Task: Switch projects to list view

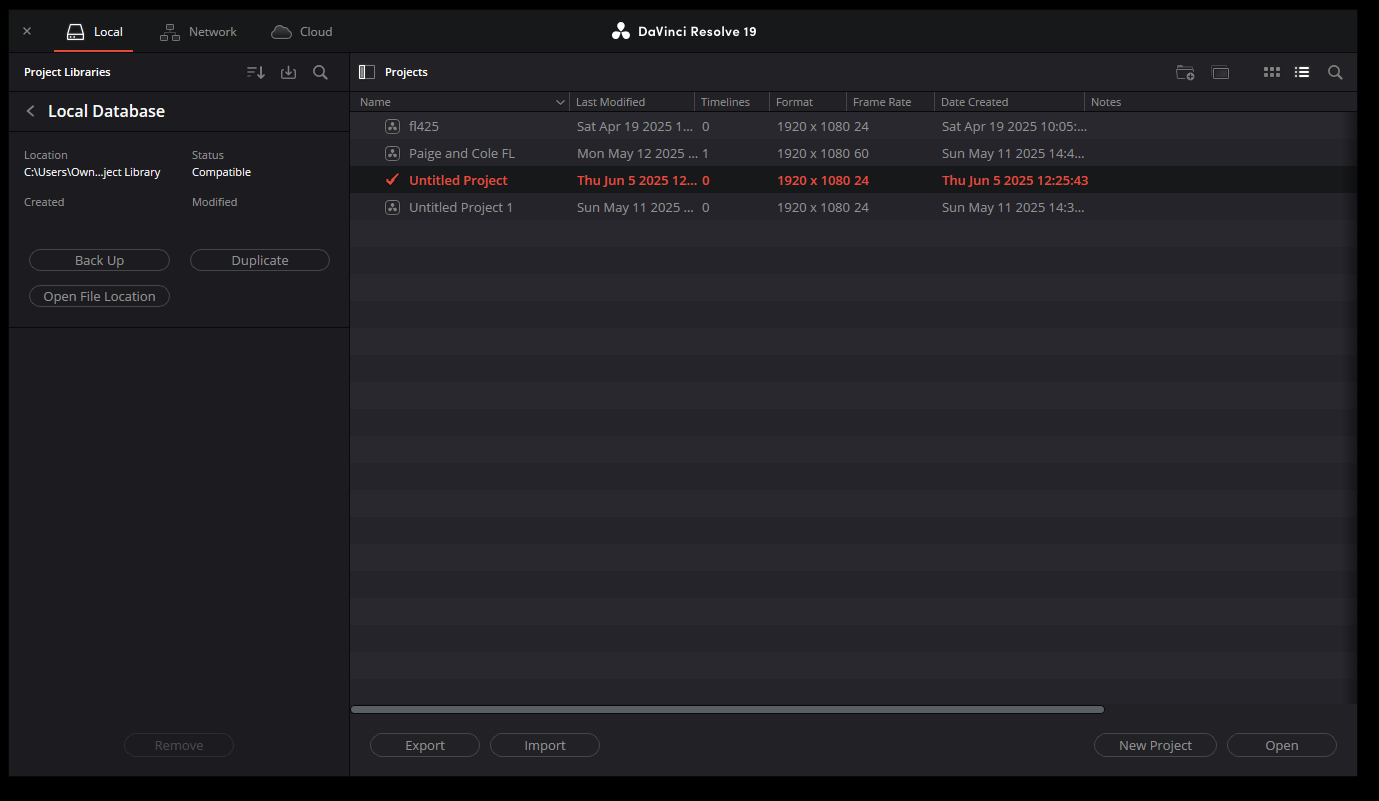Action: click(1302, 72)
